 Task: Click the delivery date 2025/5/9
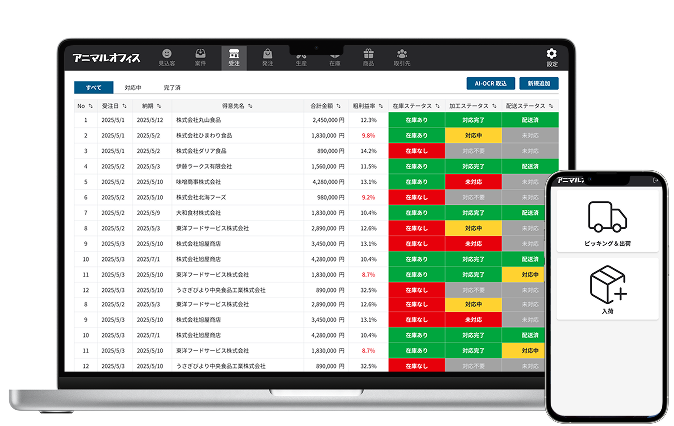(148, 213)
